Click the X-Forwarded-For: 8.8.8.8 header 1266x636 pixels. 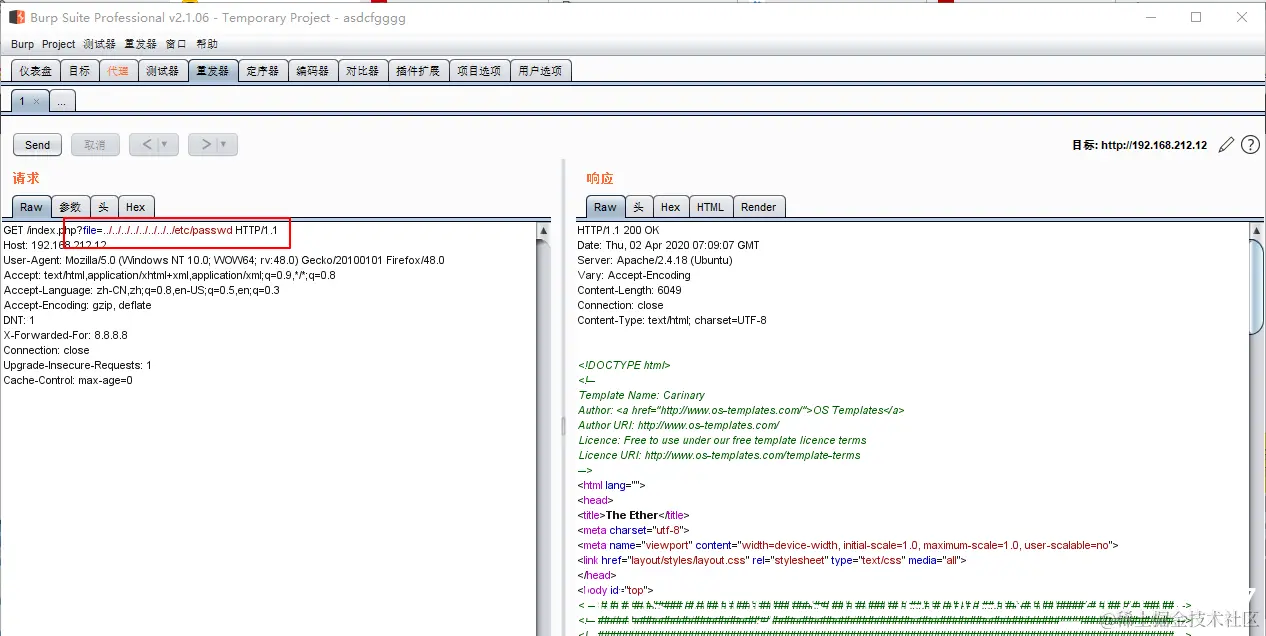tap(66, 336)
